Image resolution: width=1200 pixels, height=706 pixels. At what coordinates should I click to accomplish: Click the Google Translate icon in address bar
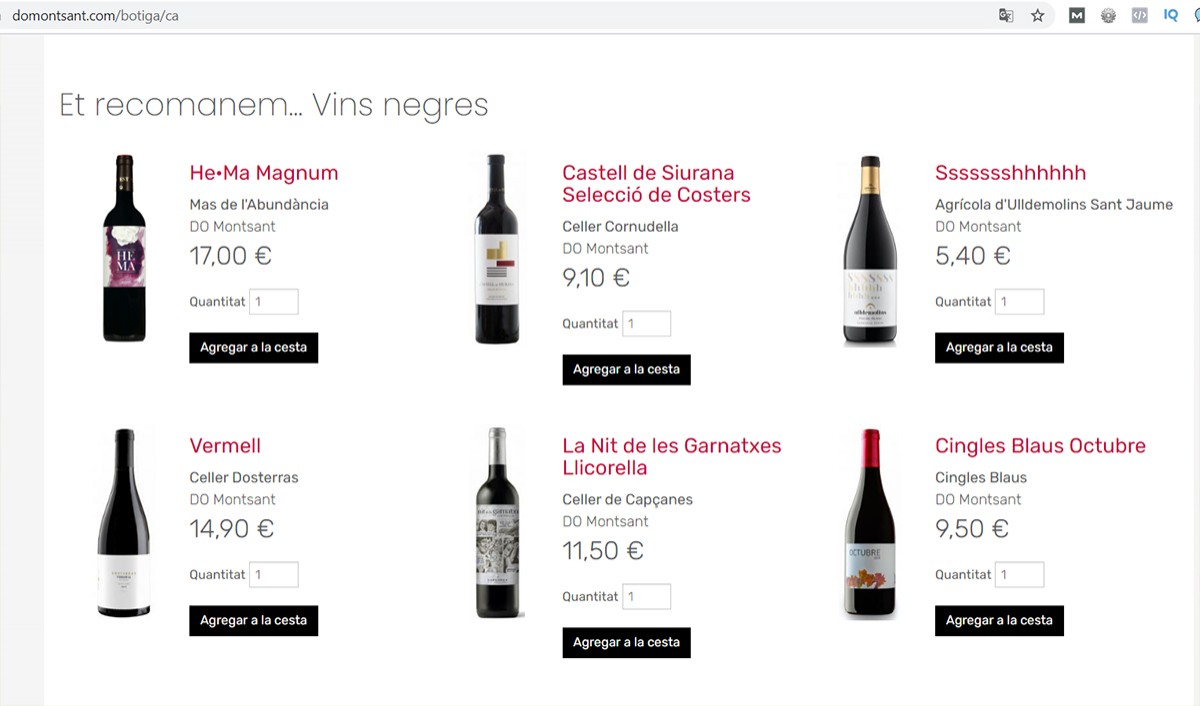(x=1006, y=15)
